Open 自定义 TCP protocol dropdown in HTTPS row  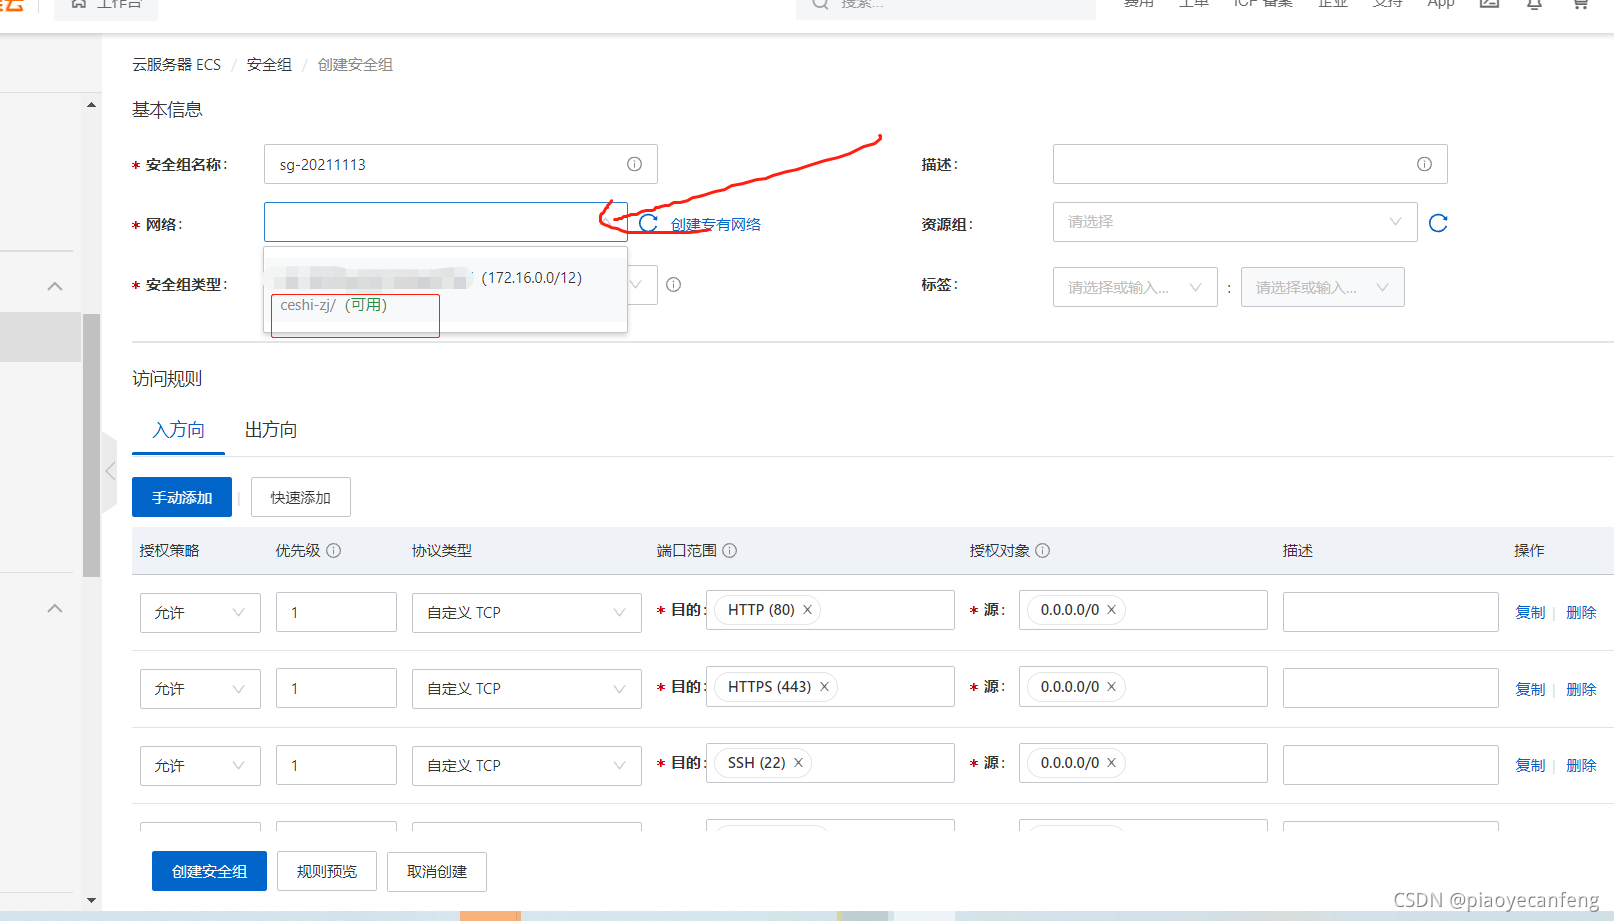(527, 689)
